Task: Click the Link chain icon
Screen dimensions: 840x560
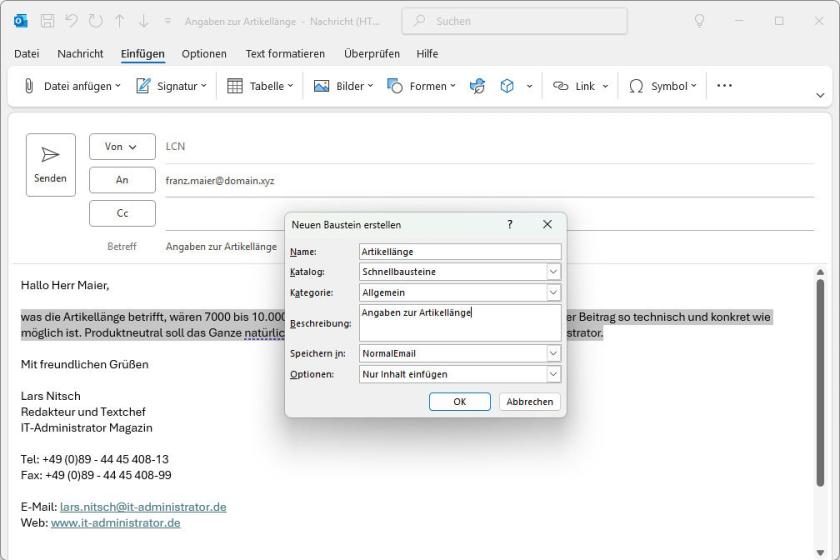Action: pos(560,86)
